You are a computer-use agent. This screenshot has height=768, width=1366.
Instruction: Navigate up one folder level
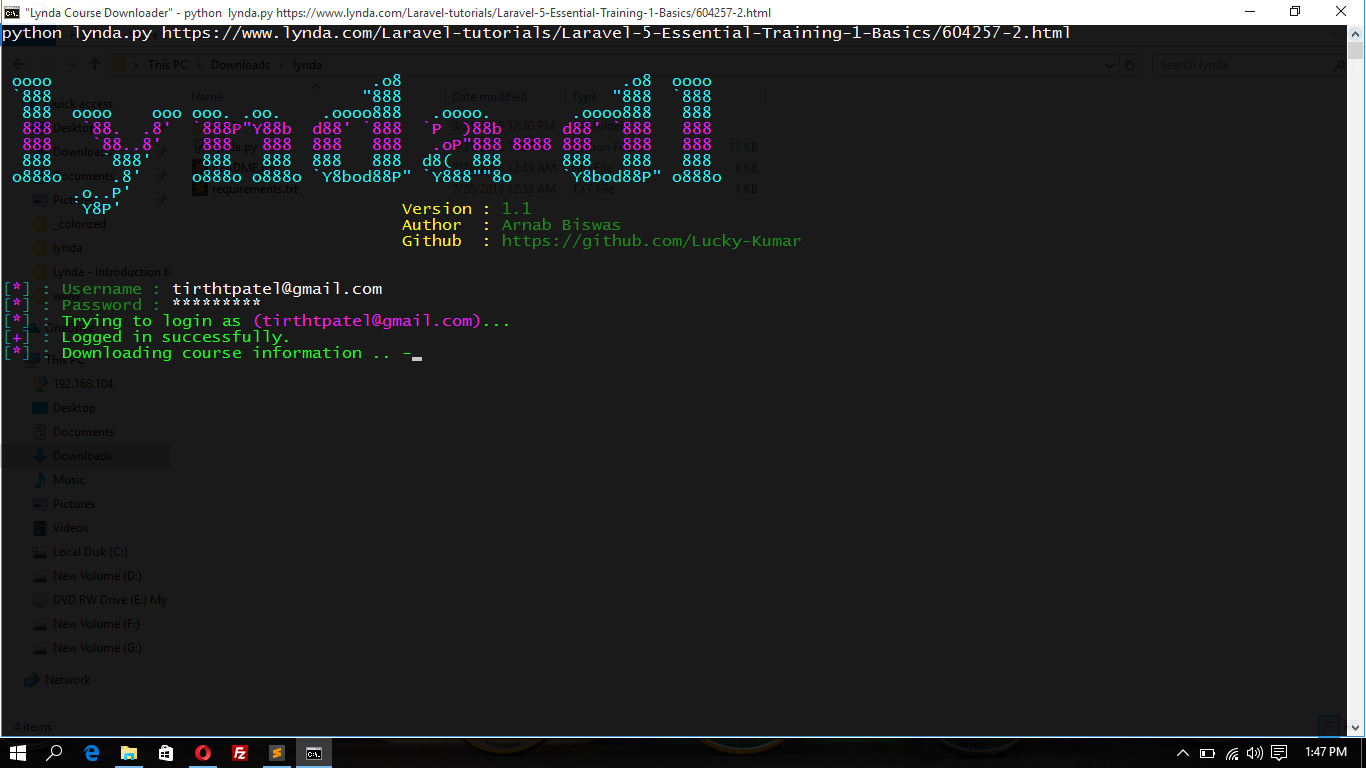[x=95, y=64]
